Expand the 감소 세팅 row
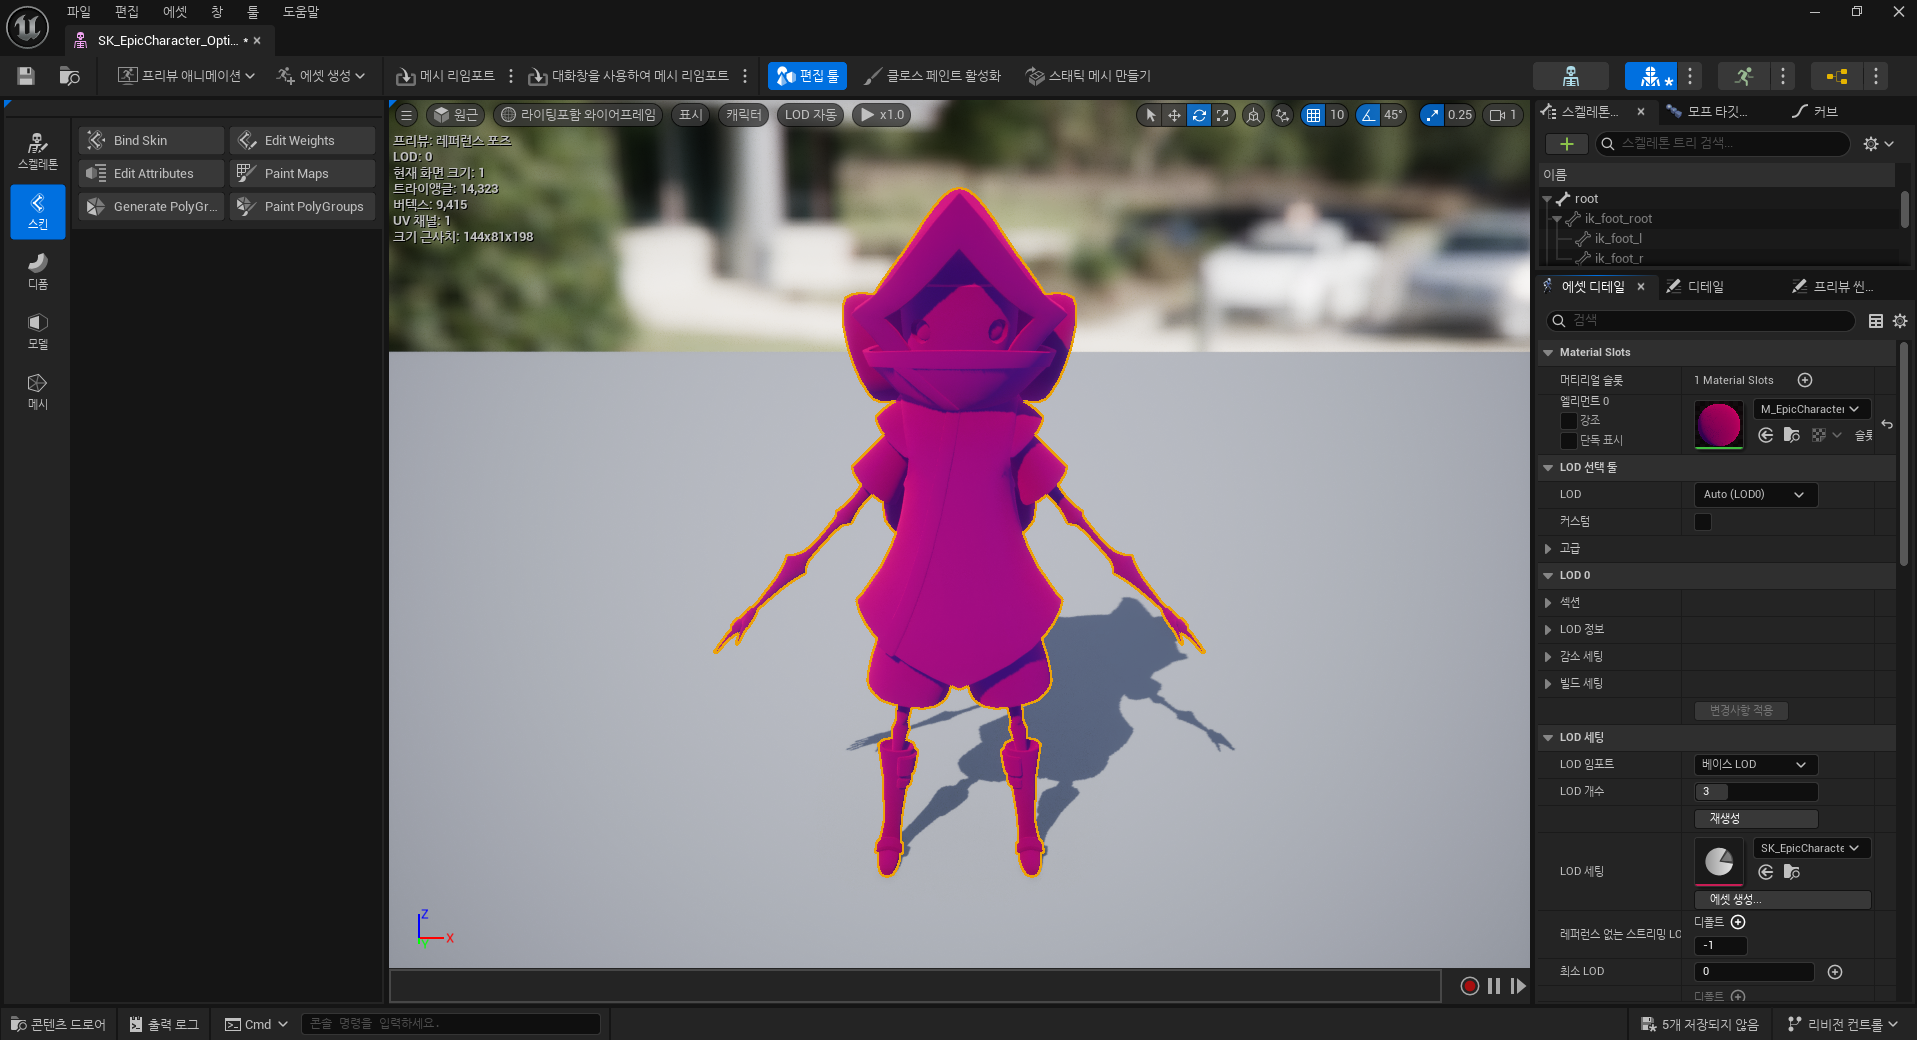Image resolution: width=1917 pixels, height=1040 pixels. point(1548,657)
